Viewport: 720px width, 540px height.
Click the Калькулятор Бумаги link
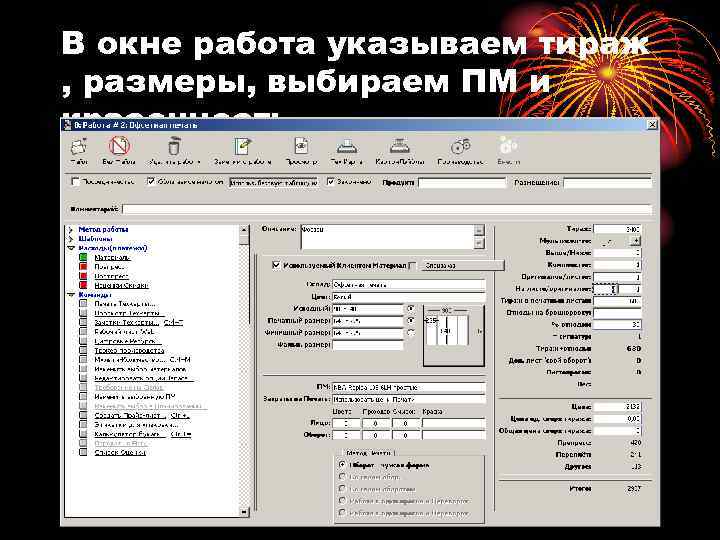click(129, 434)
